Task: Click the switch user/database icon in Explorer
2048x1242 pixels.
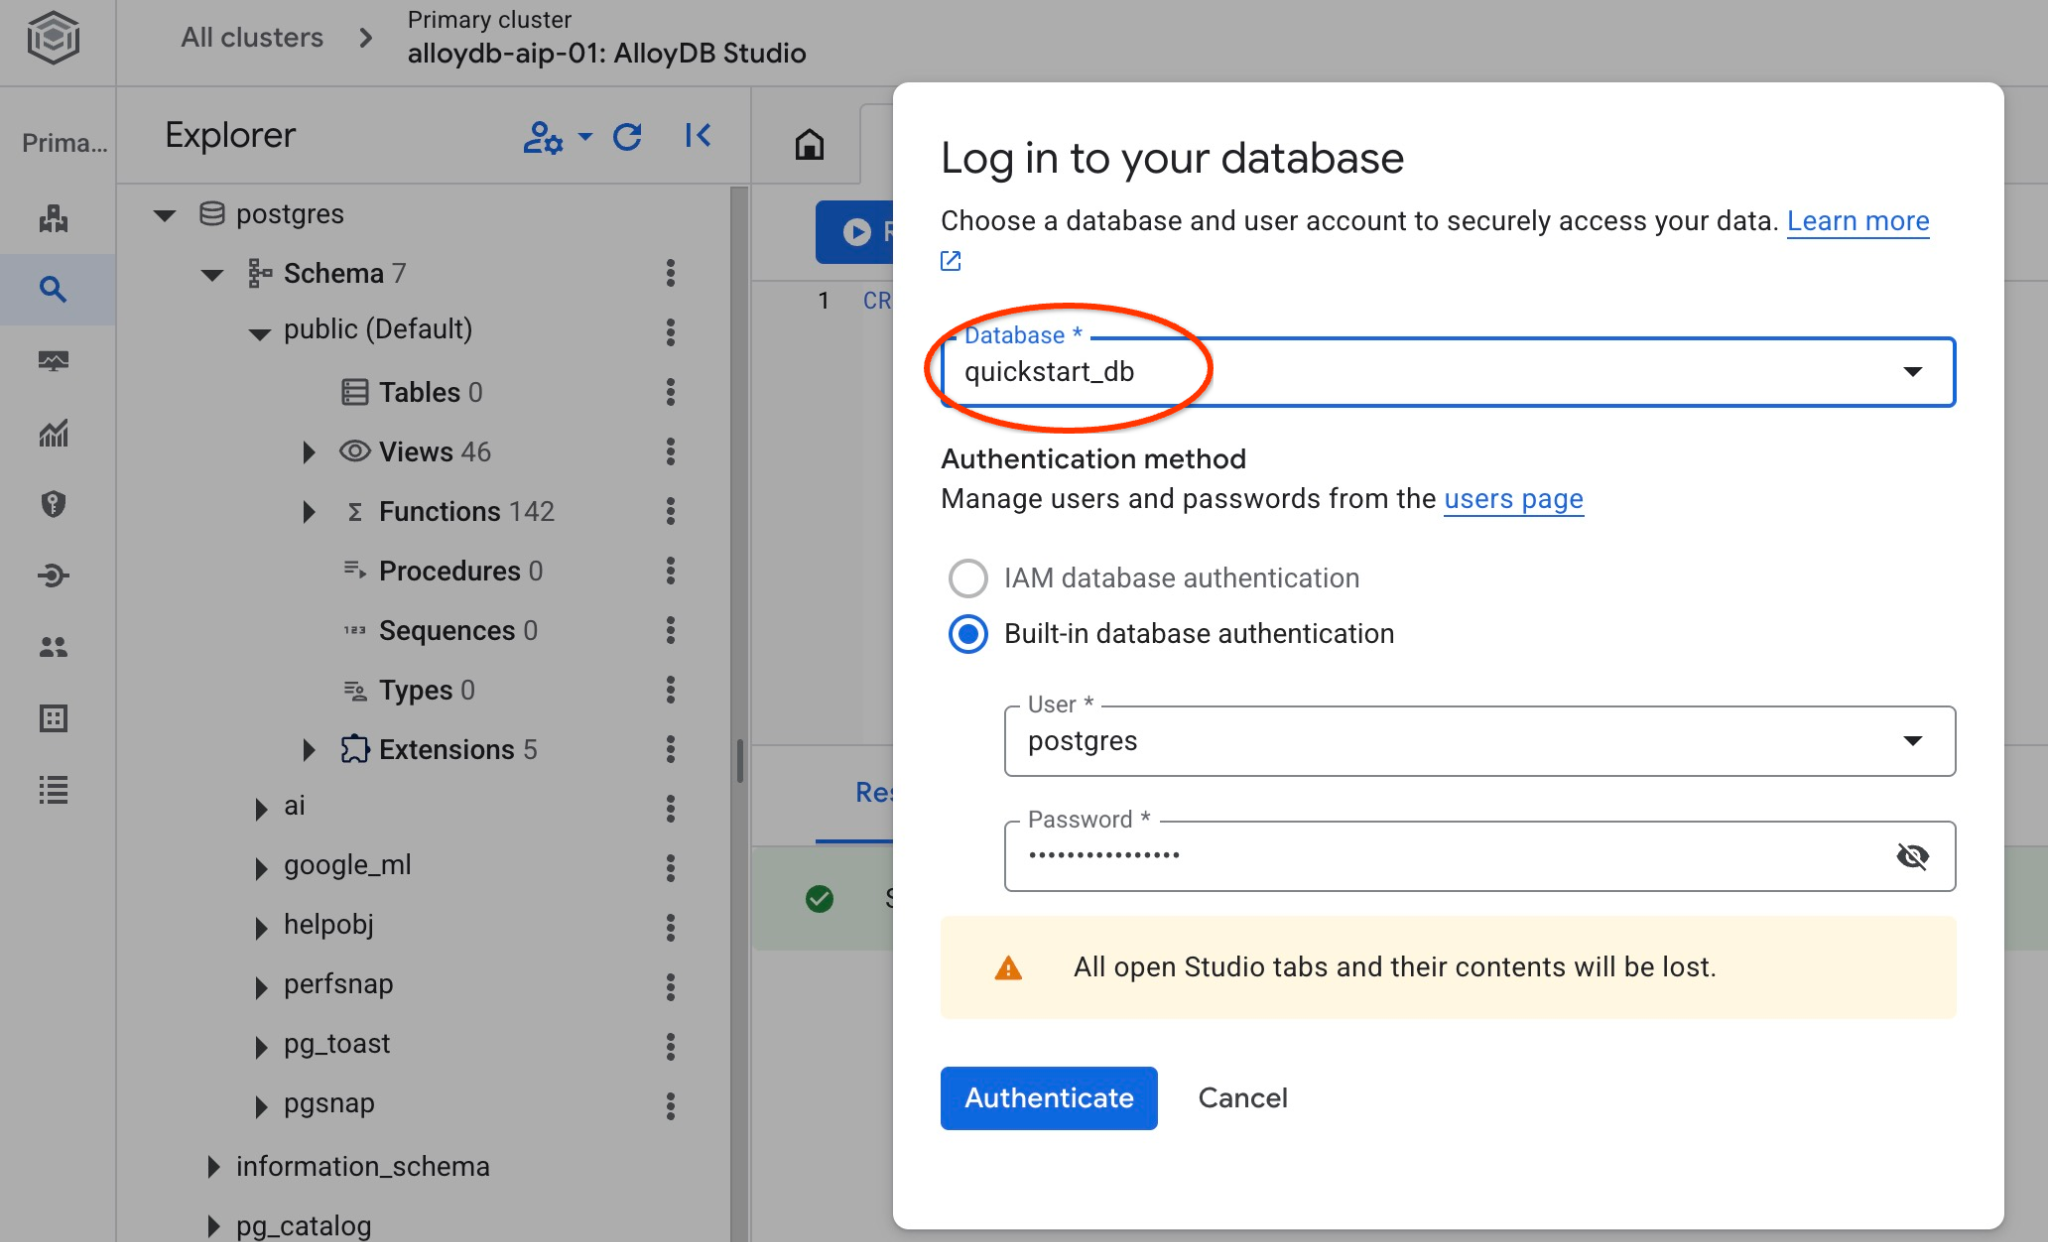Action: click(x=543, y=137)
